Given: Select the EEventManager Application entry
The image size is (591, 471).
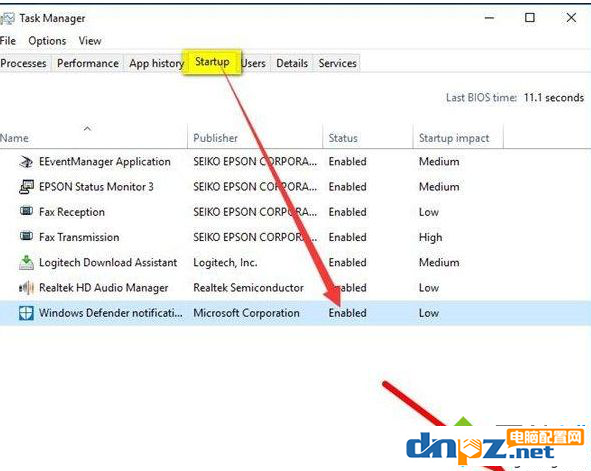Looking at the screenshot, I should (296, 162).
